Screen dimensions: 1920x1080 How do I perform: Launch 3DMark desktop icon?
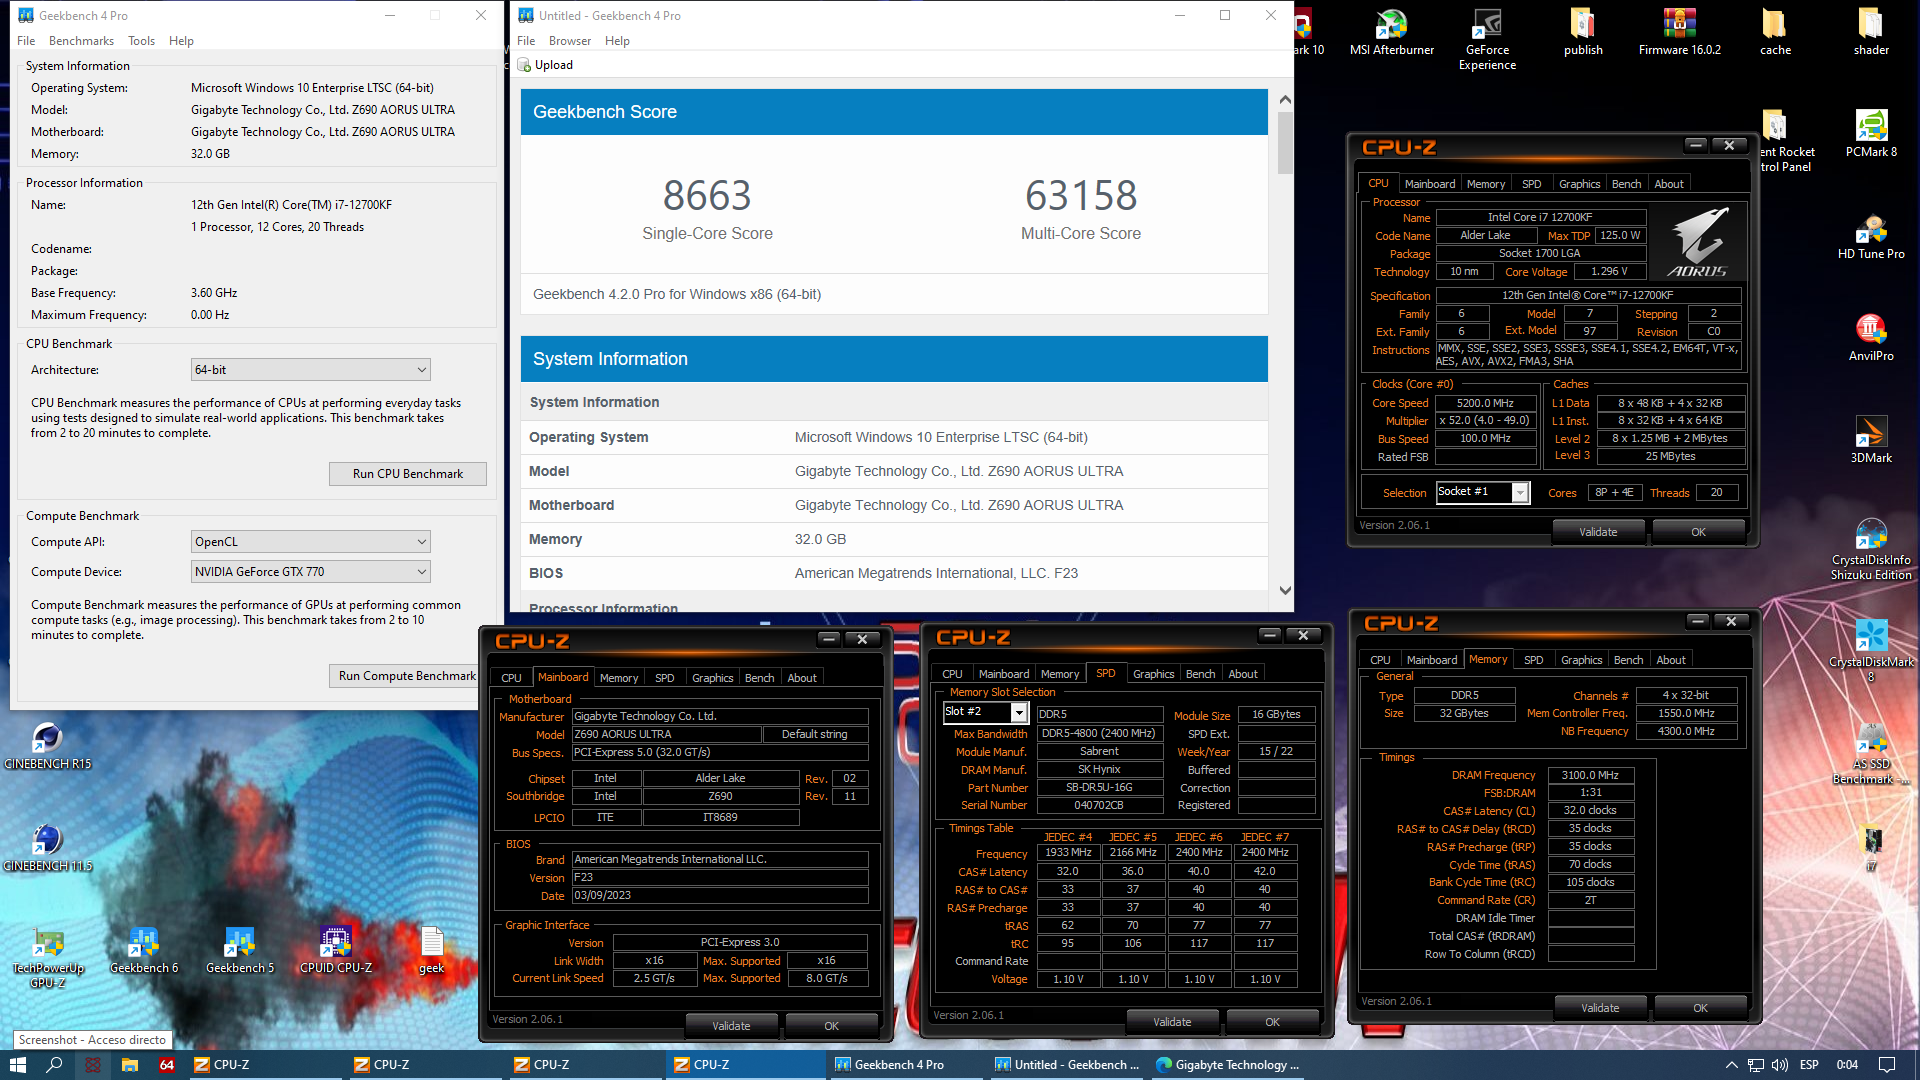tap(1871, 440)
